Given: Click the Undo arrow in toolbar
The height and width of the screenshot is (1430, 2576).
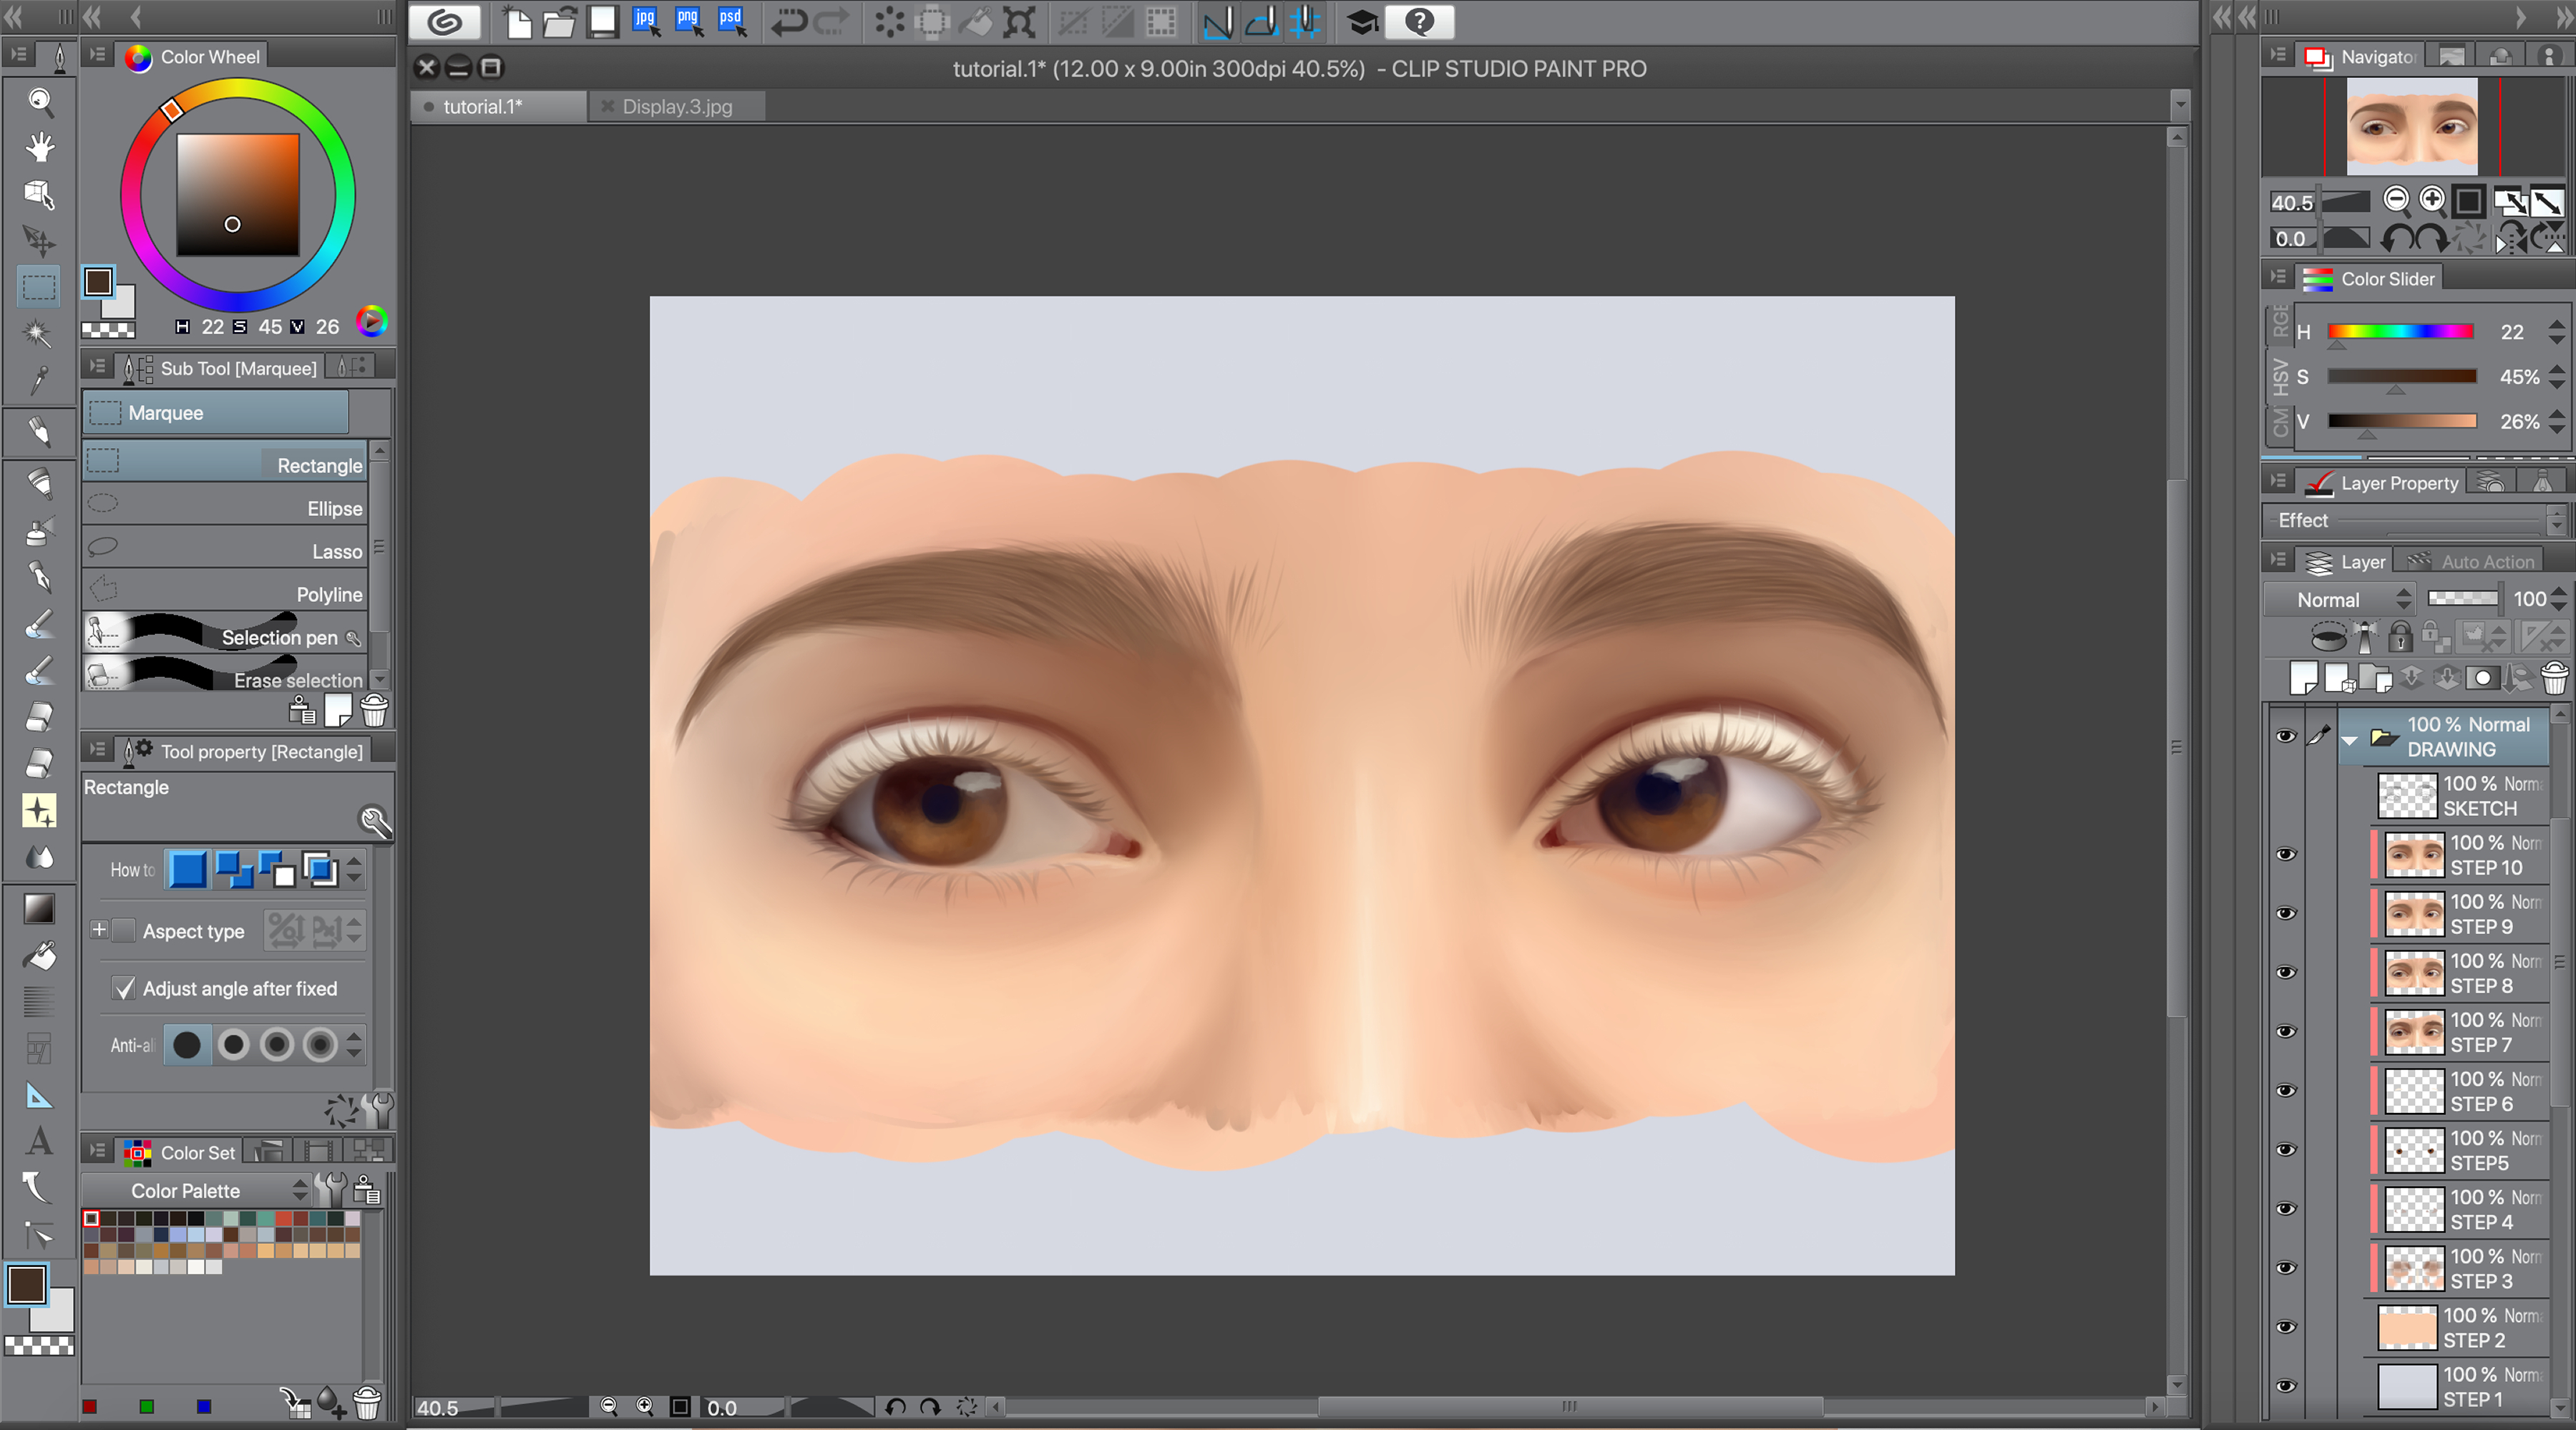Looking at the screenshot, I should coord(788,22).
